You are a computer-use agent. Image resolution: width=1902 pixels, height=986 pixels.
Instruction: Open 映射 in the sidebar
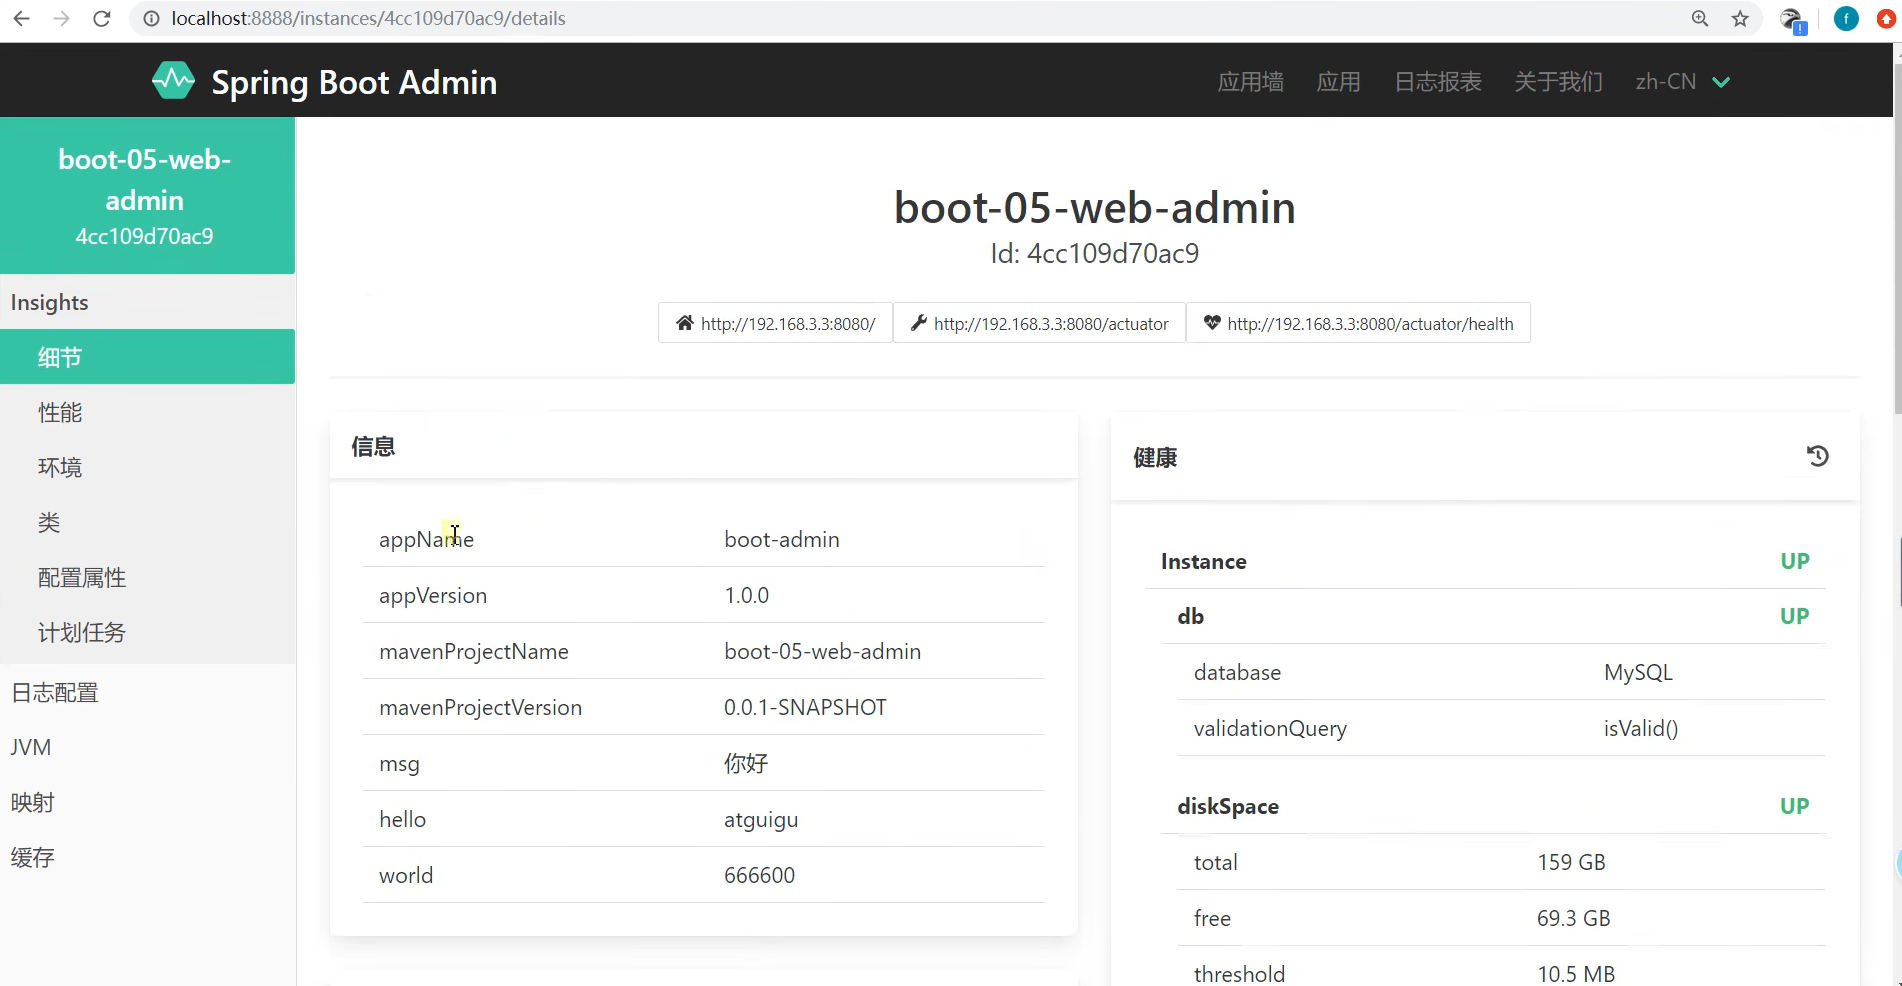click(147, 802)
